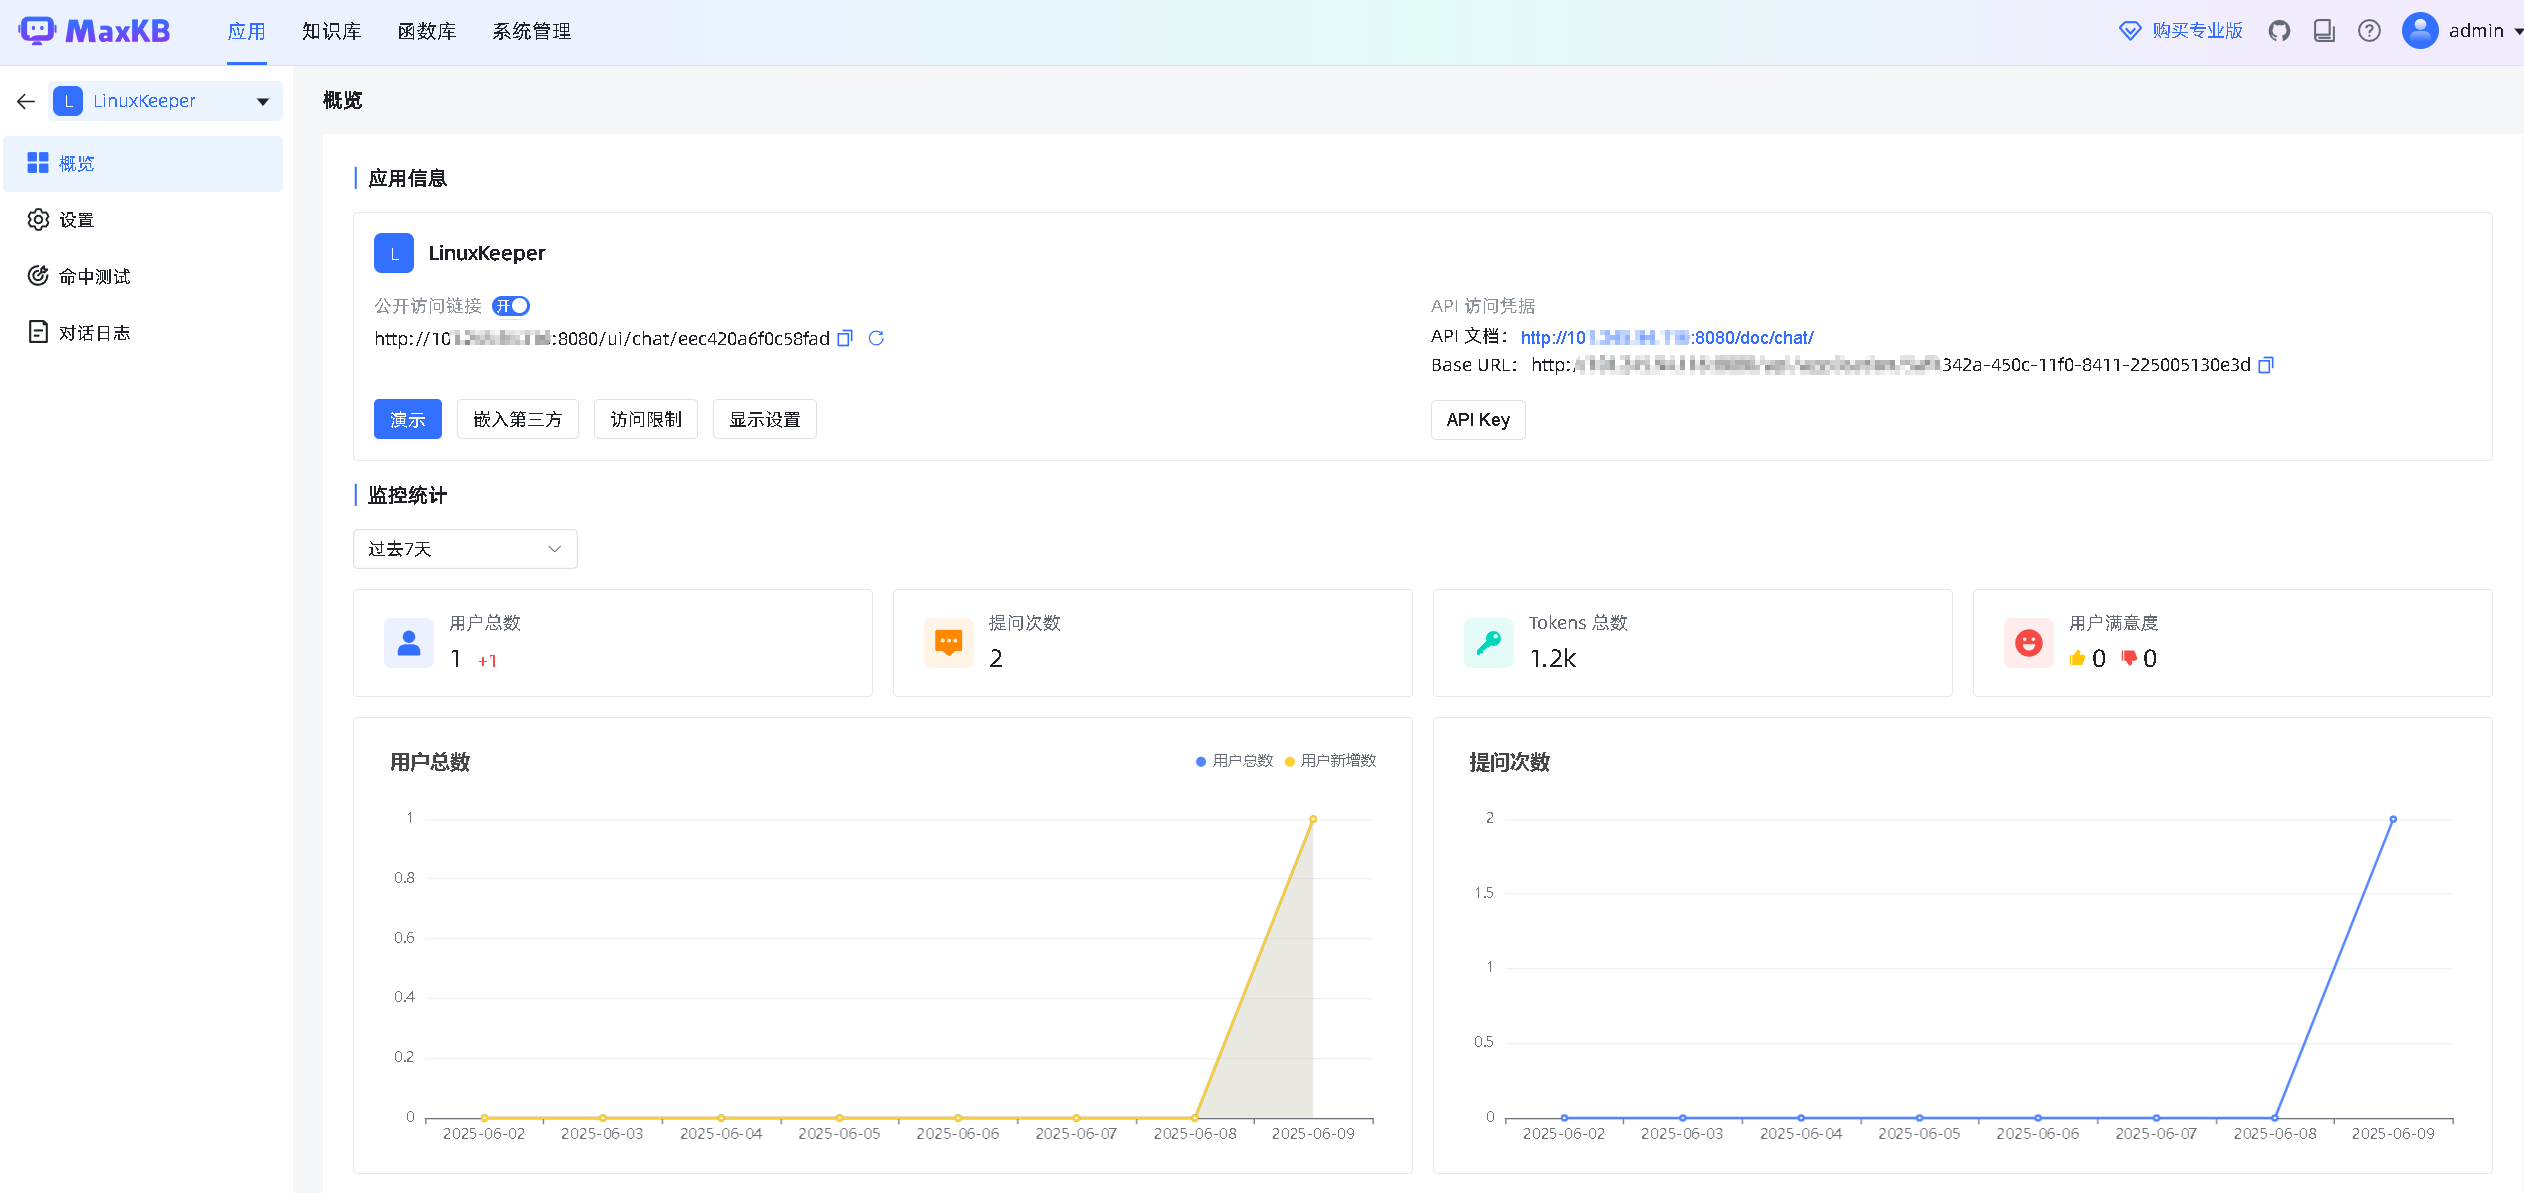Open the 对话日志 sidebar item
2524x1193 pixels.
click(x=94, y=333)
